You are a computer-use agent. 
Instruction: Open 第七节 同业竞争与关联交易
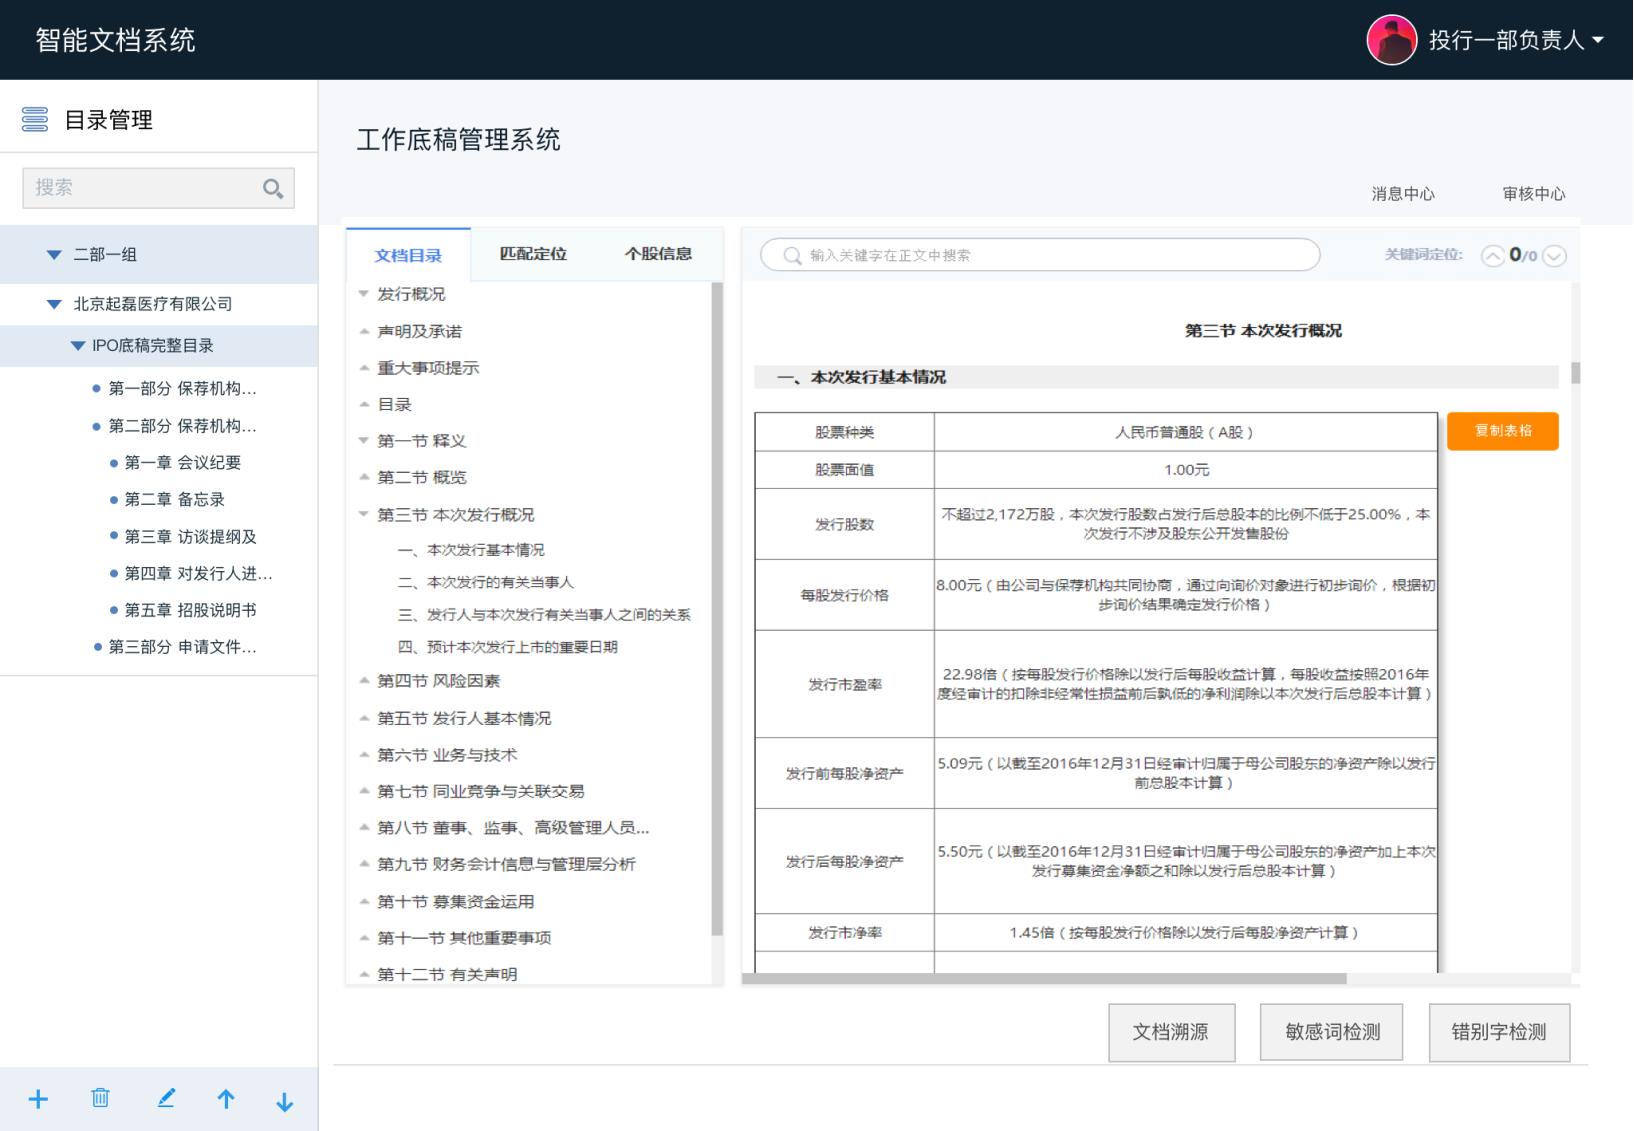pos(481,792)
